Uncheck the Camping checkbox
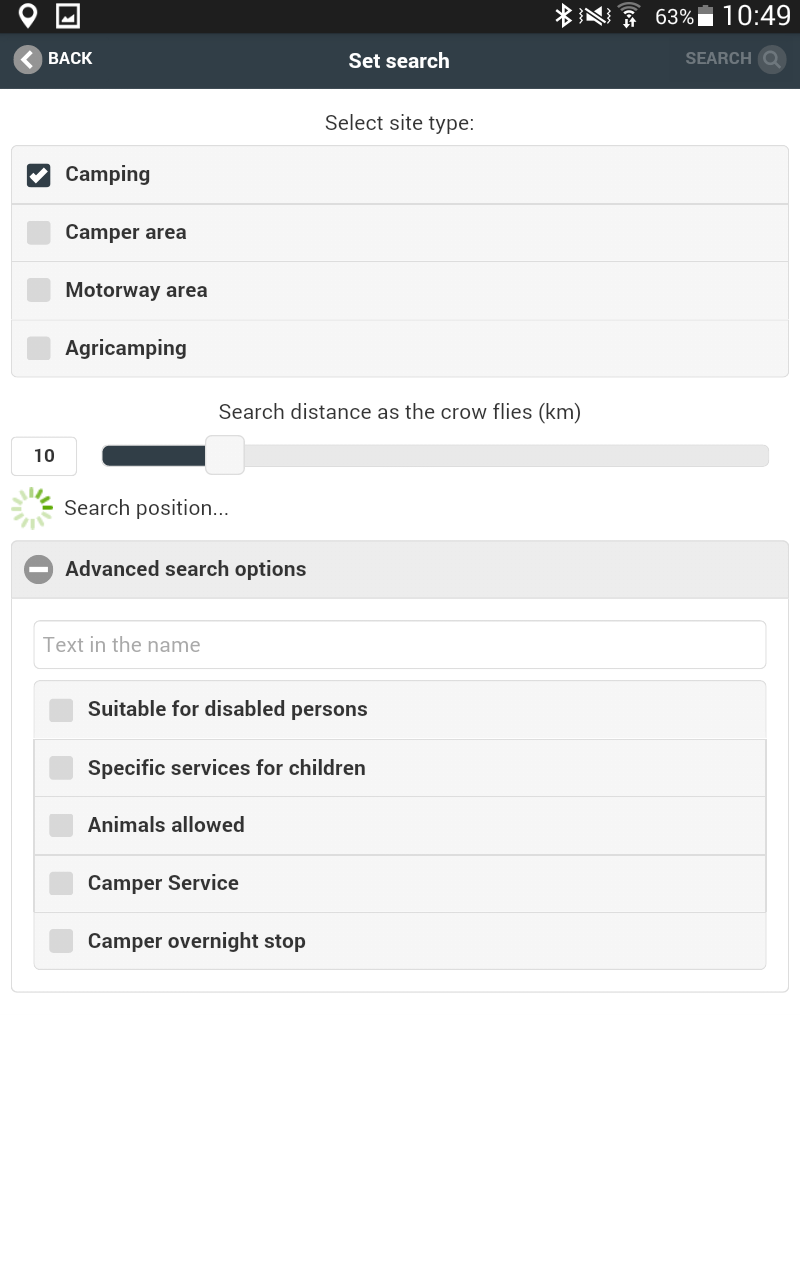The height and width of the screenshot is (1280, 800). pos(39,175)
